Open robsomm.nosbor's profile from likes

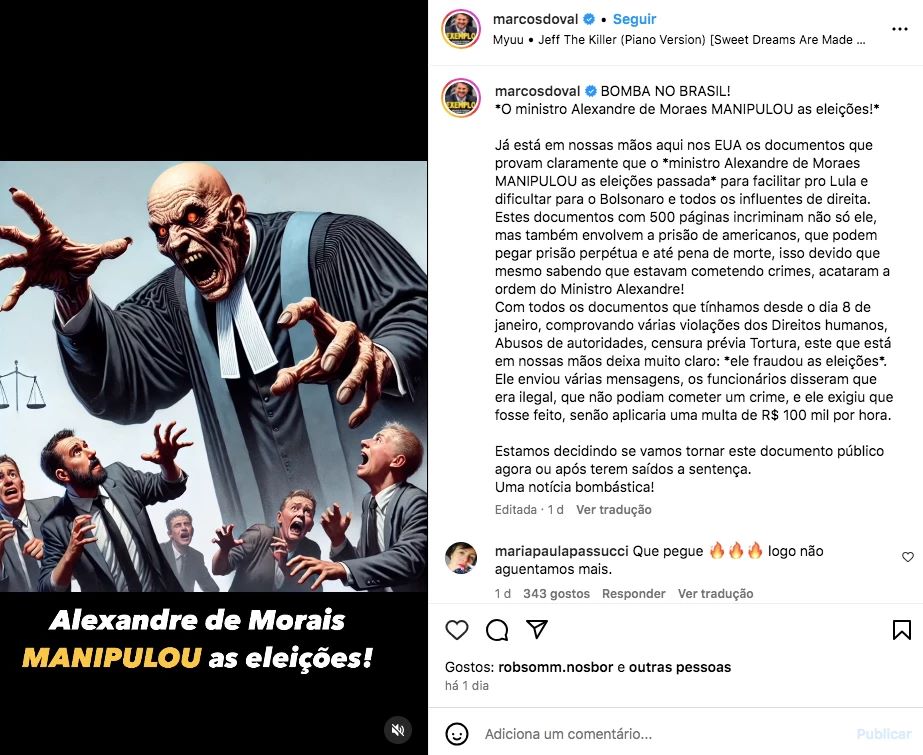556,667
